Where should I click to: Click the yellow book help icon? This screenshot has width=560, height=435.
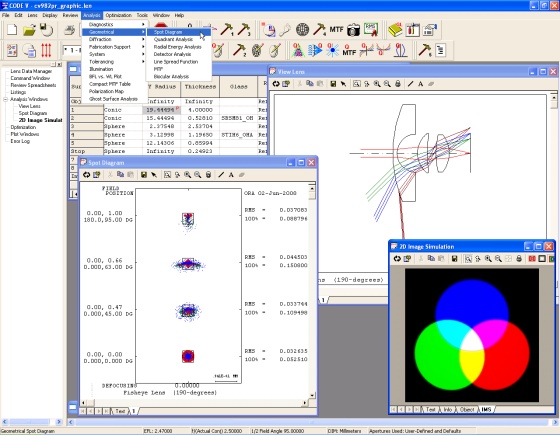(x=395, y=30)
